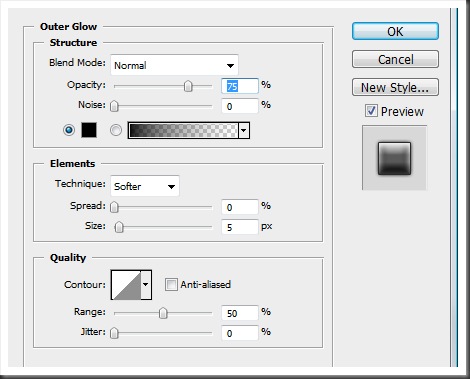This screenshot has width=470, height=379.
Task: Open the contour curve thumbnail editor
Action: tap(126, 285)
